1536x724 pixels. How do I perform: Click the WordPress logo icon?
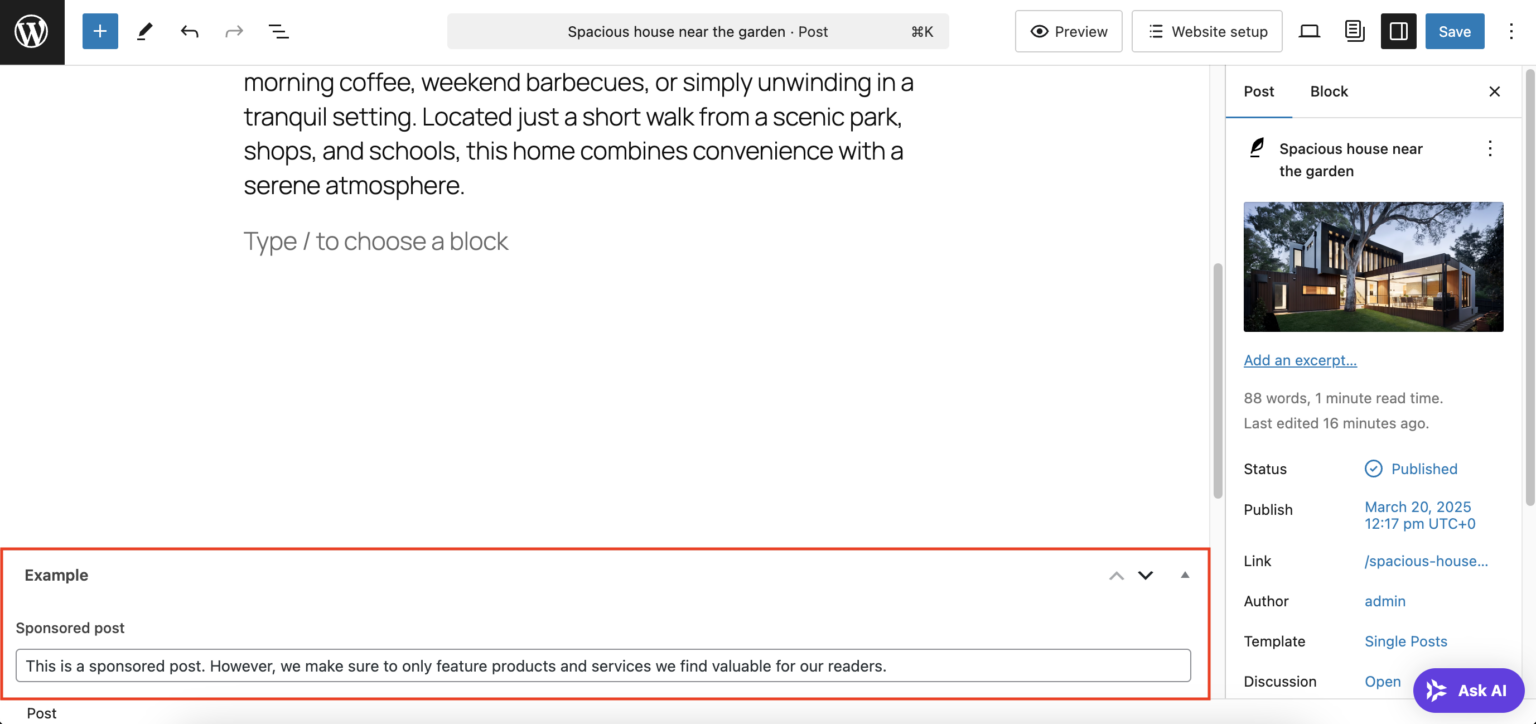point(31,31)
